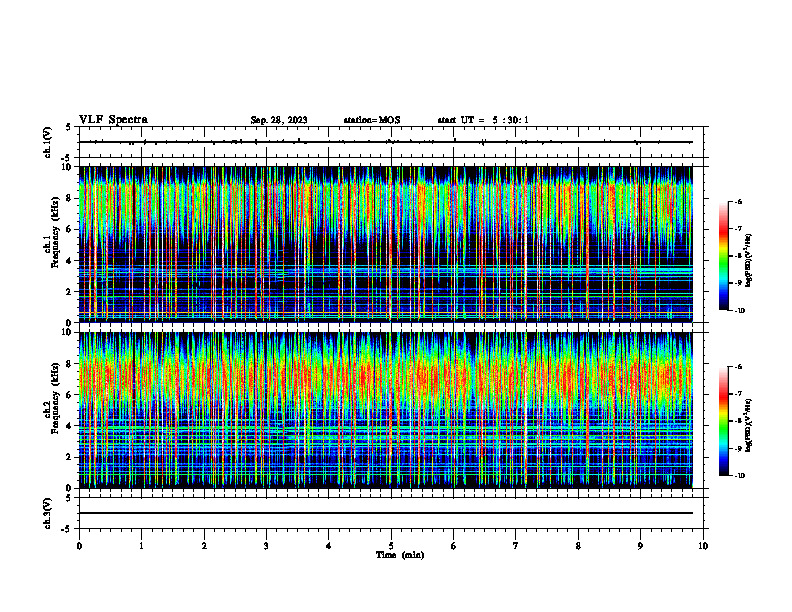Click time axis tick label "1"
Screen dimensions: 792x612
[141, 546]
